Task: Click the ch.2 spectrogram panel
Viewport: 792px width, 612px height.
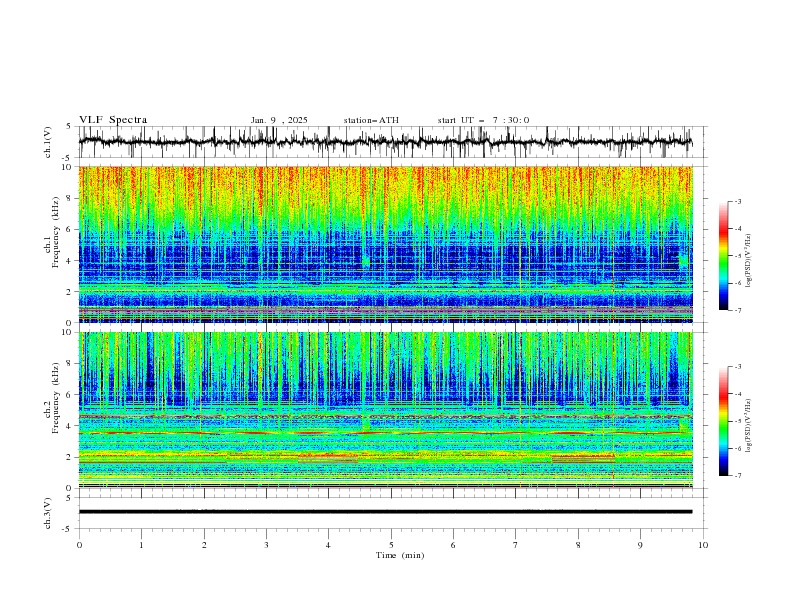Action: click(385, 410)
